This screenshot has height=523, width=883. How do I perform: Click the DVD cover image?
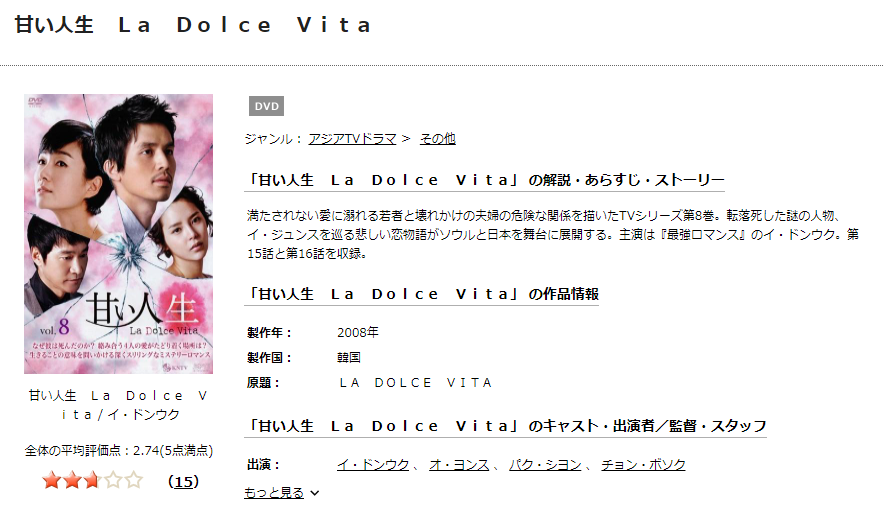[118, 234]
